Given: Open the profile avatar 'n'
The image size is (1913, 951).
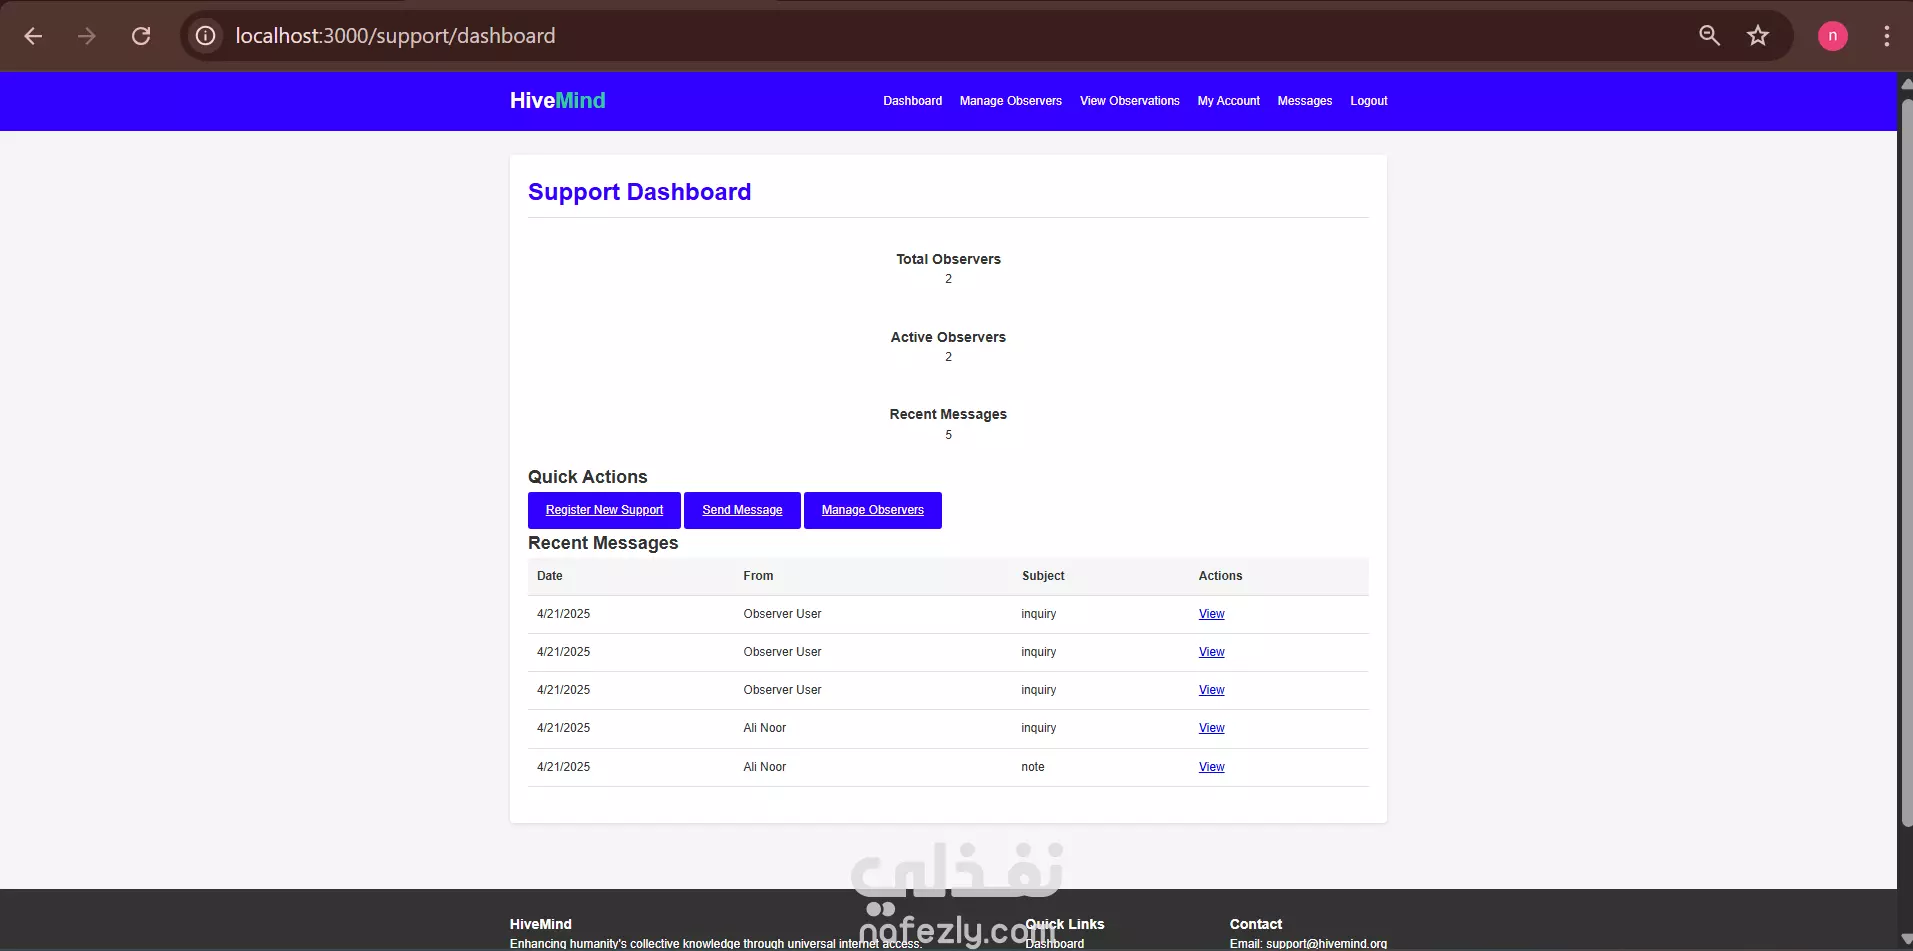Looking at the screenshot, I should coord(1832,36).
